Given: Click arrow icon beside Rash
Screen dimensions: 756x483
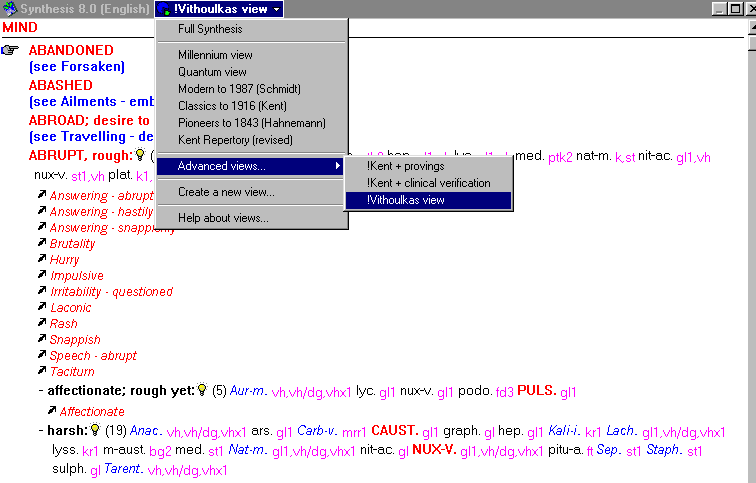Looking at the screenshot, I should (42, 322).
